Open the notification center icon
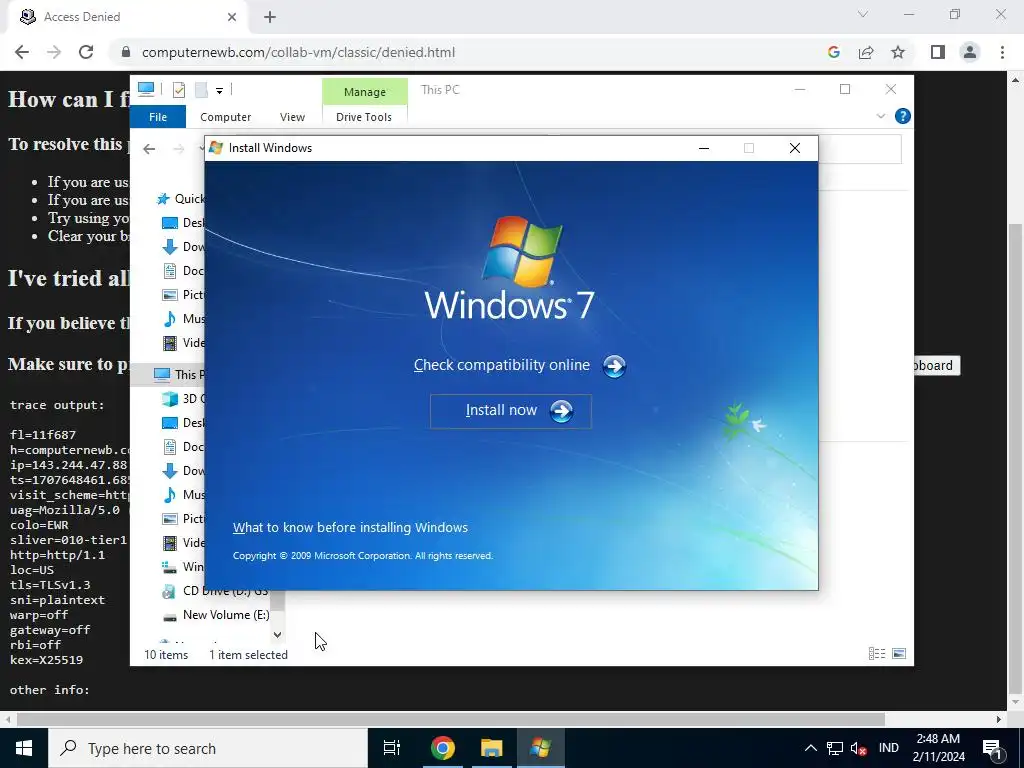Screen dimensions: 1024x768 tap(993, 748)
